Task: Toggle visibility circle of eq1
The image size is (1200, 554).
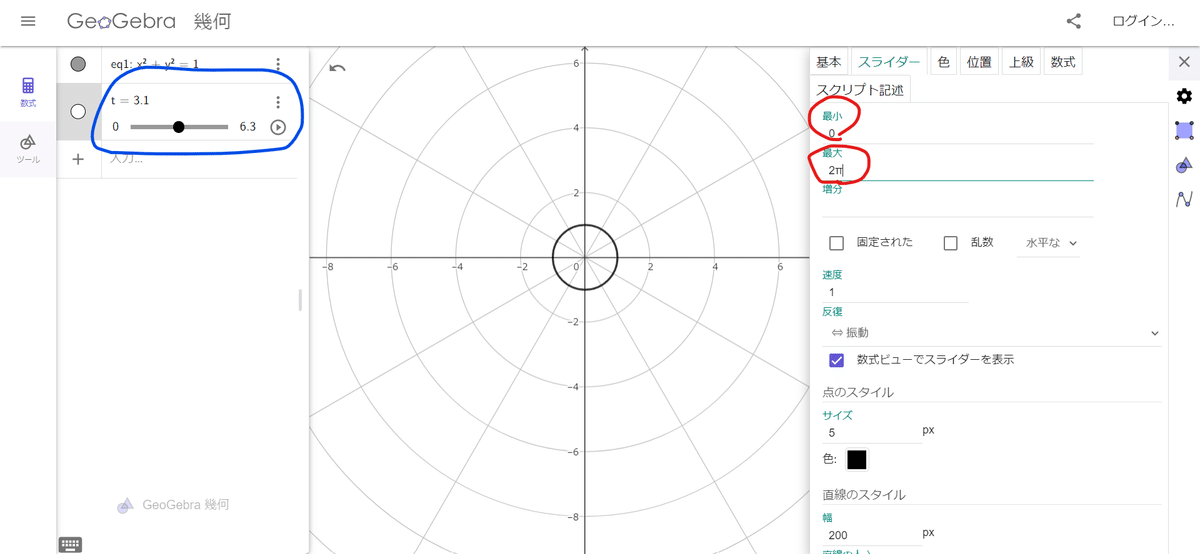Action: 78,64
